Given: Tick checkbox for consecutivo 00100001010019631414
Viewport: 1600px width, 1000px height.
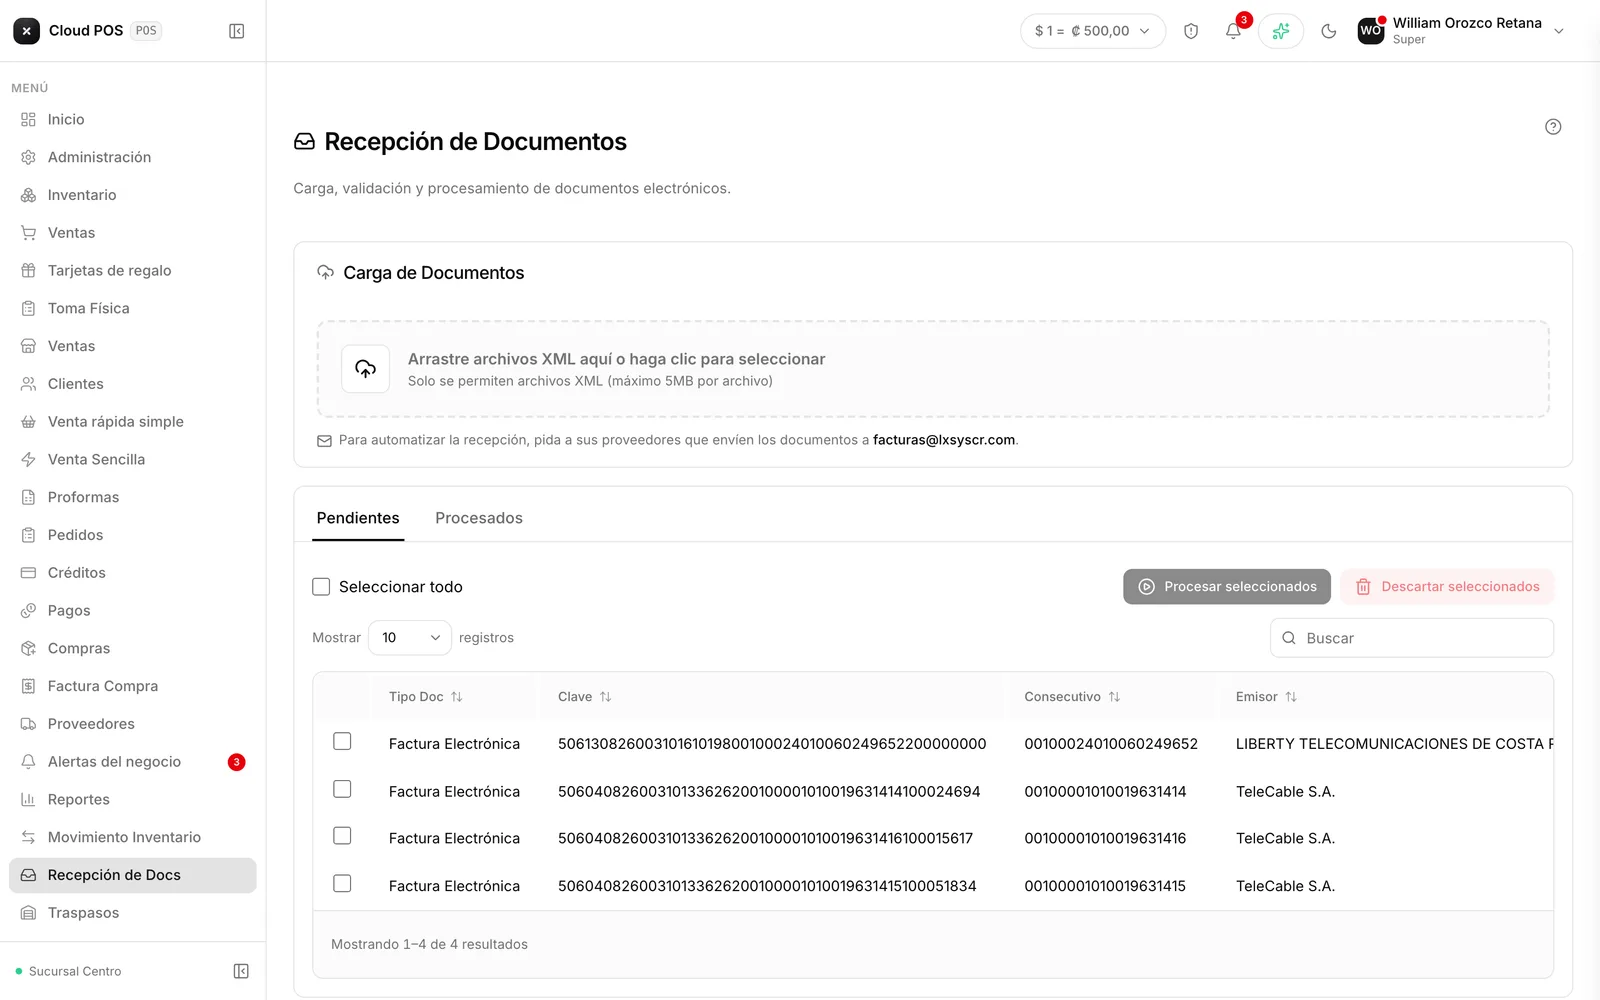Looking at the screenshot, I should pos(342,789).
